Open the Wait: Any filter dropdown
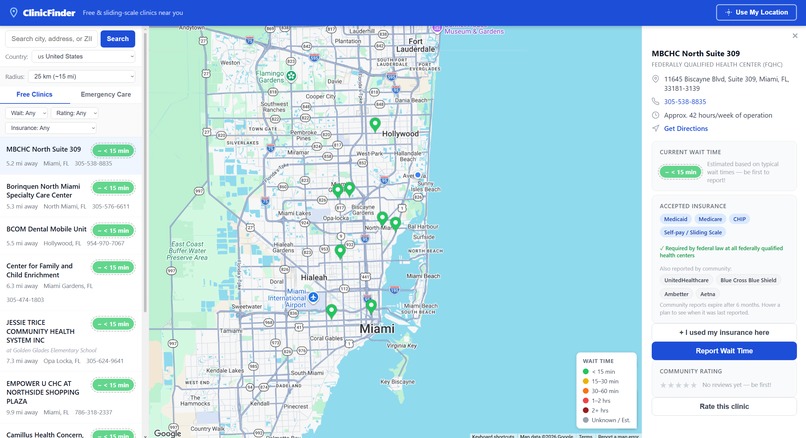Screen dimensions: 806x438 [x=27, y=113]
